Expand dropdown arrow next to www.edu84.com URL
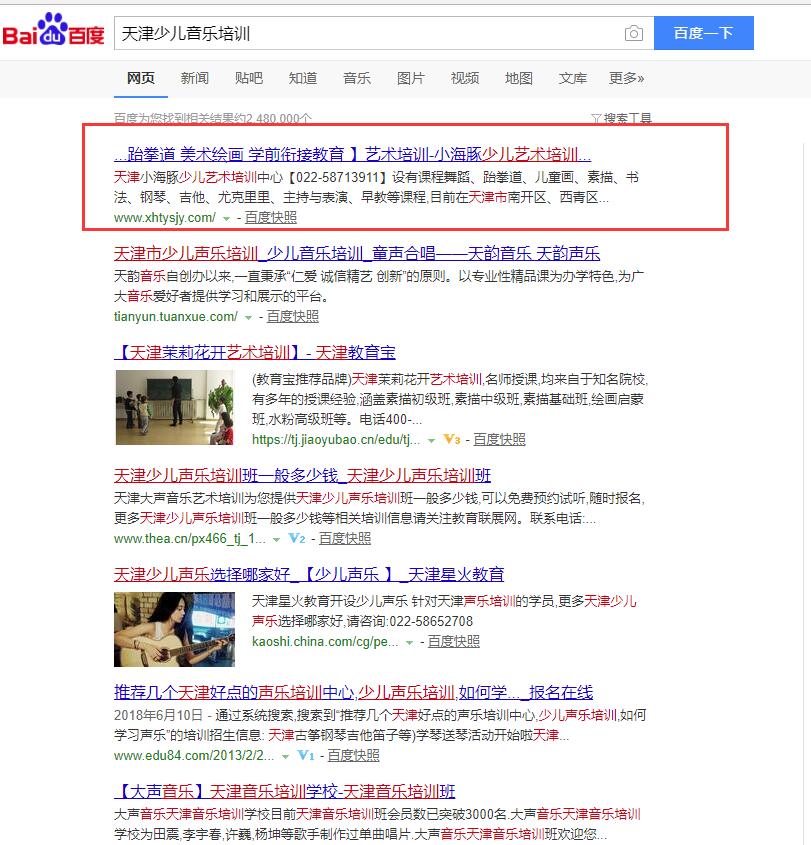811x845 pixels. pyautogui.click(x=285, y=757)
